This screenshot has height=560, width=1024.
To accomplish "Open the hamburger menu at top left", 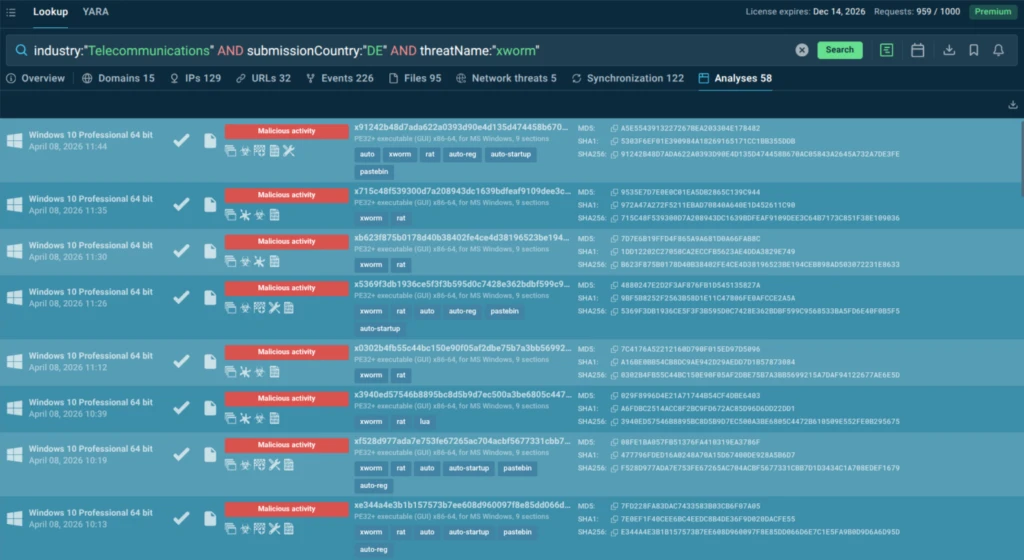I will coord(11,12).
